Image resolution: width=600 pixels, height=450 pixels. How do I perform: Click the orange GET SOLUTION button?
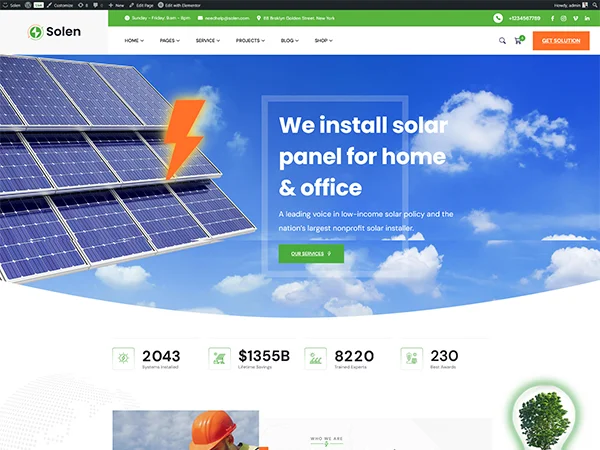click(561, 41)
